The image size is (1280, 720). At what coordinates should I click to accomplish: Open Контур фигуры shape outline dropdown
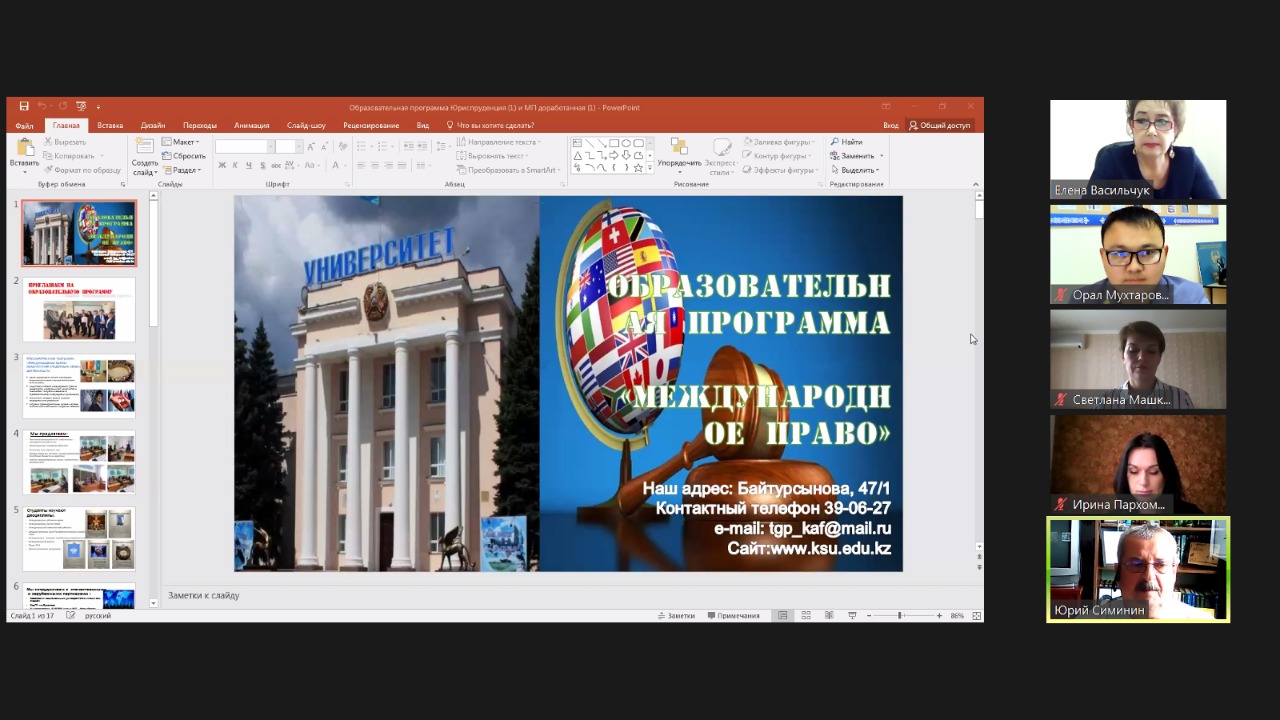776,156
